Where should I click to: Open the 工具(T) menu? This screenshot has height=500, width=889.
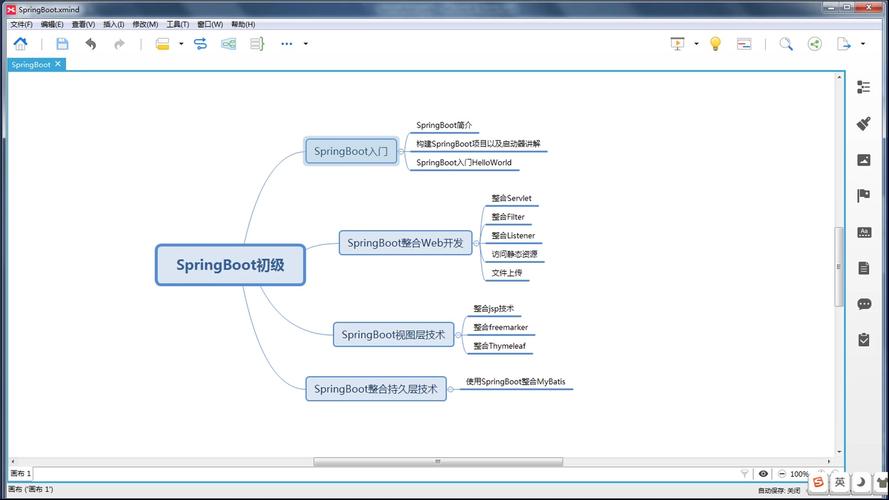pyautogui.click(x=177, y=24)
